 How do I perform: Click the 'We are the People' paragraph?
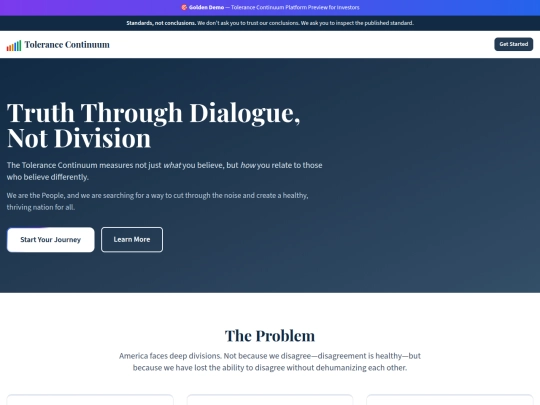tap(157, 201)
